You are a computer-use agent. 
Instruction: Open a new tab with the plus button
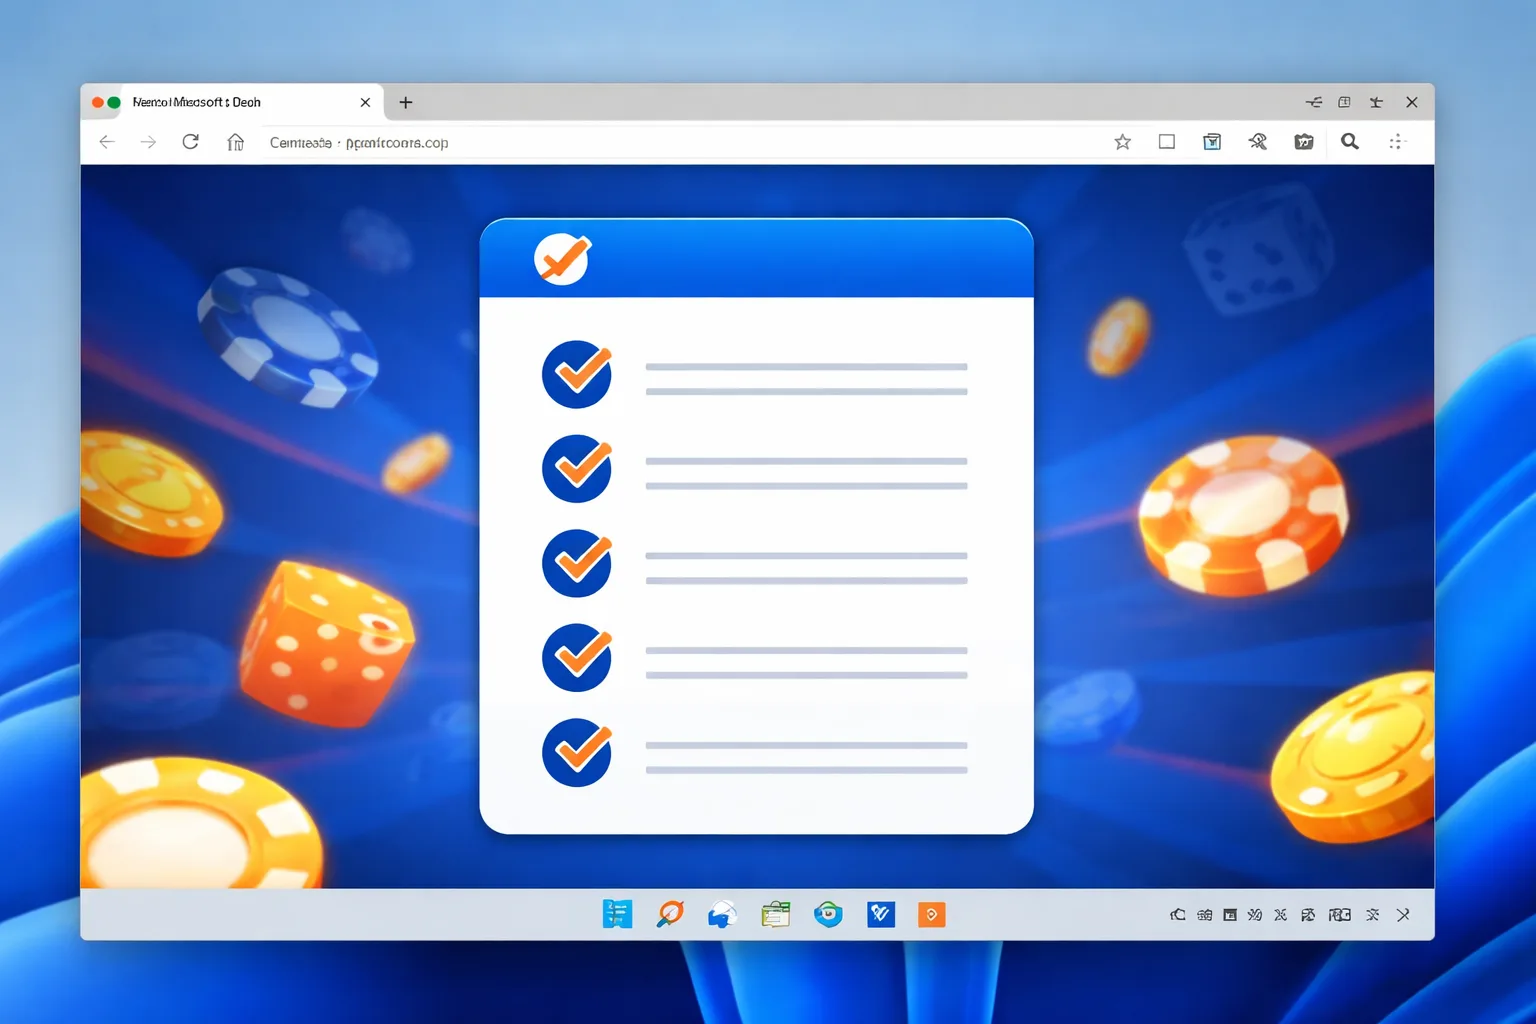tap(406, 102)
